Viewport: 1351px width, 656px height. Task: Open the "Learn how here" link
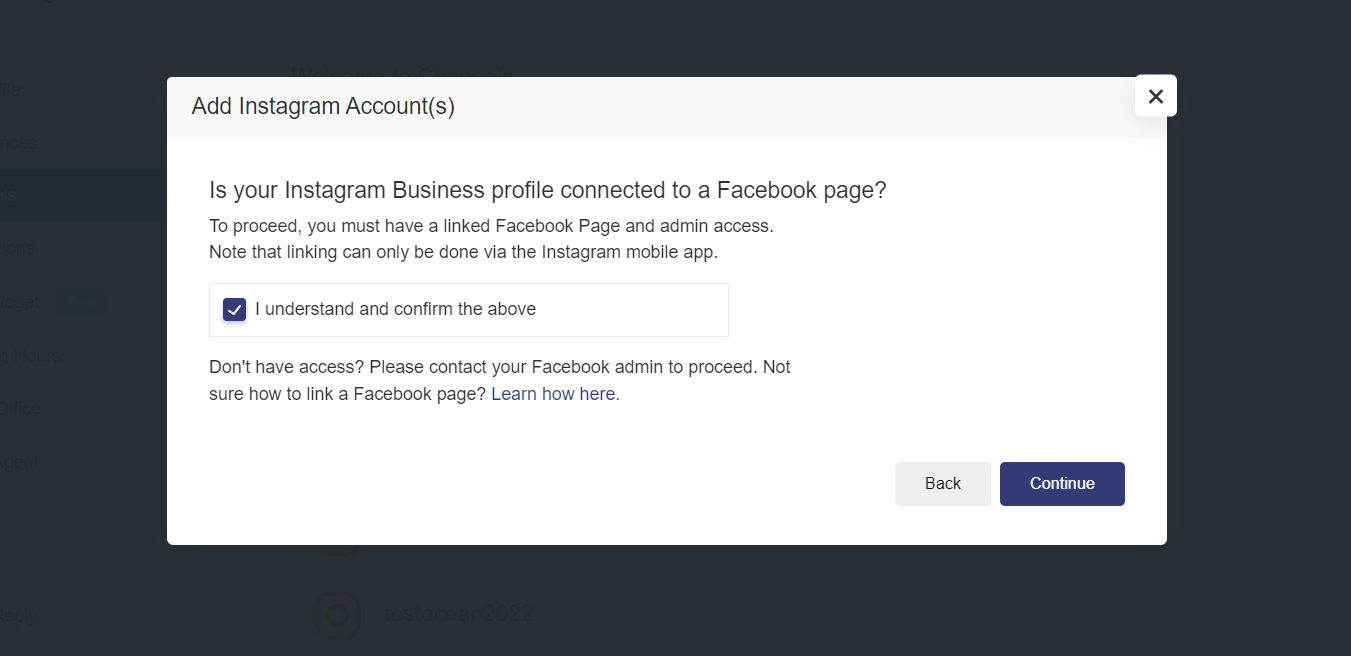pos(555,394)
